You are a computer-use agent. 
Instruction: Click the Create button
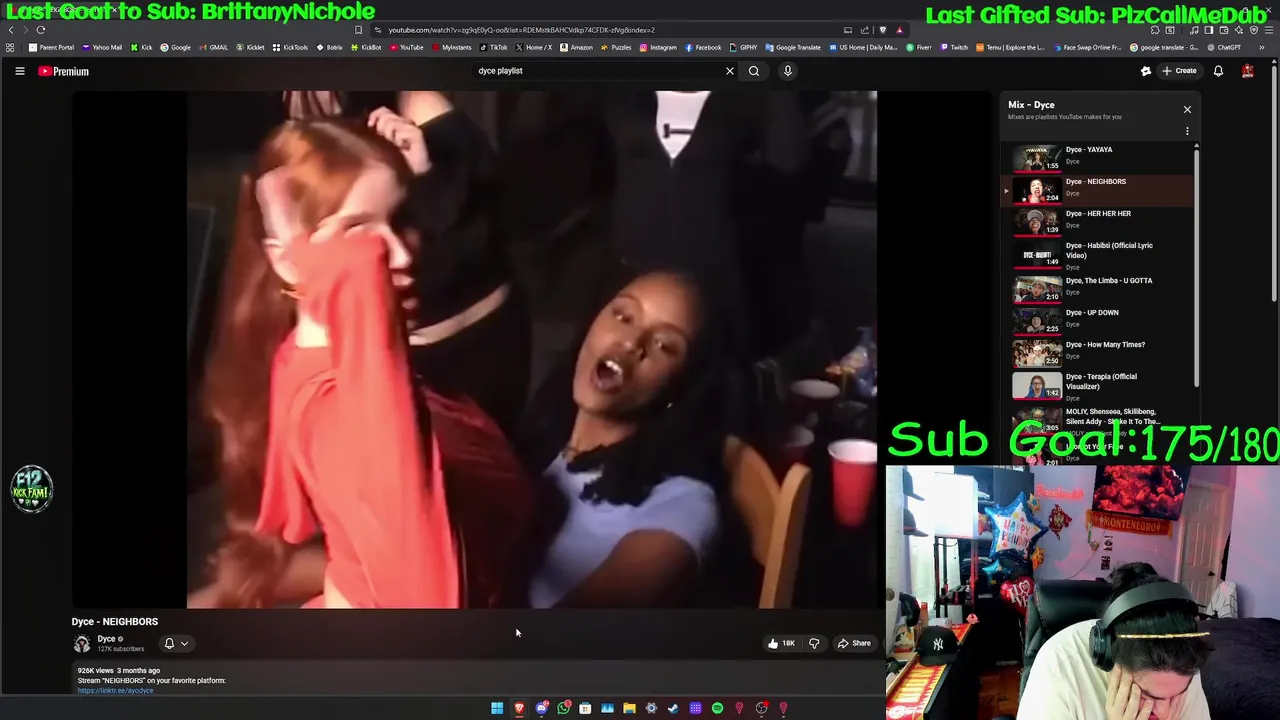1179,71
